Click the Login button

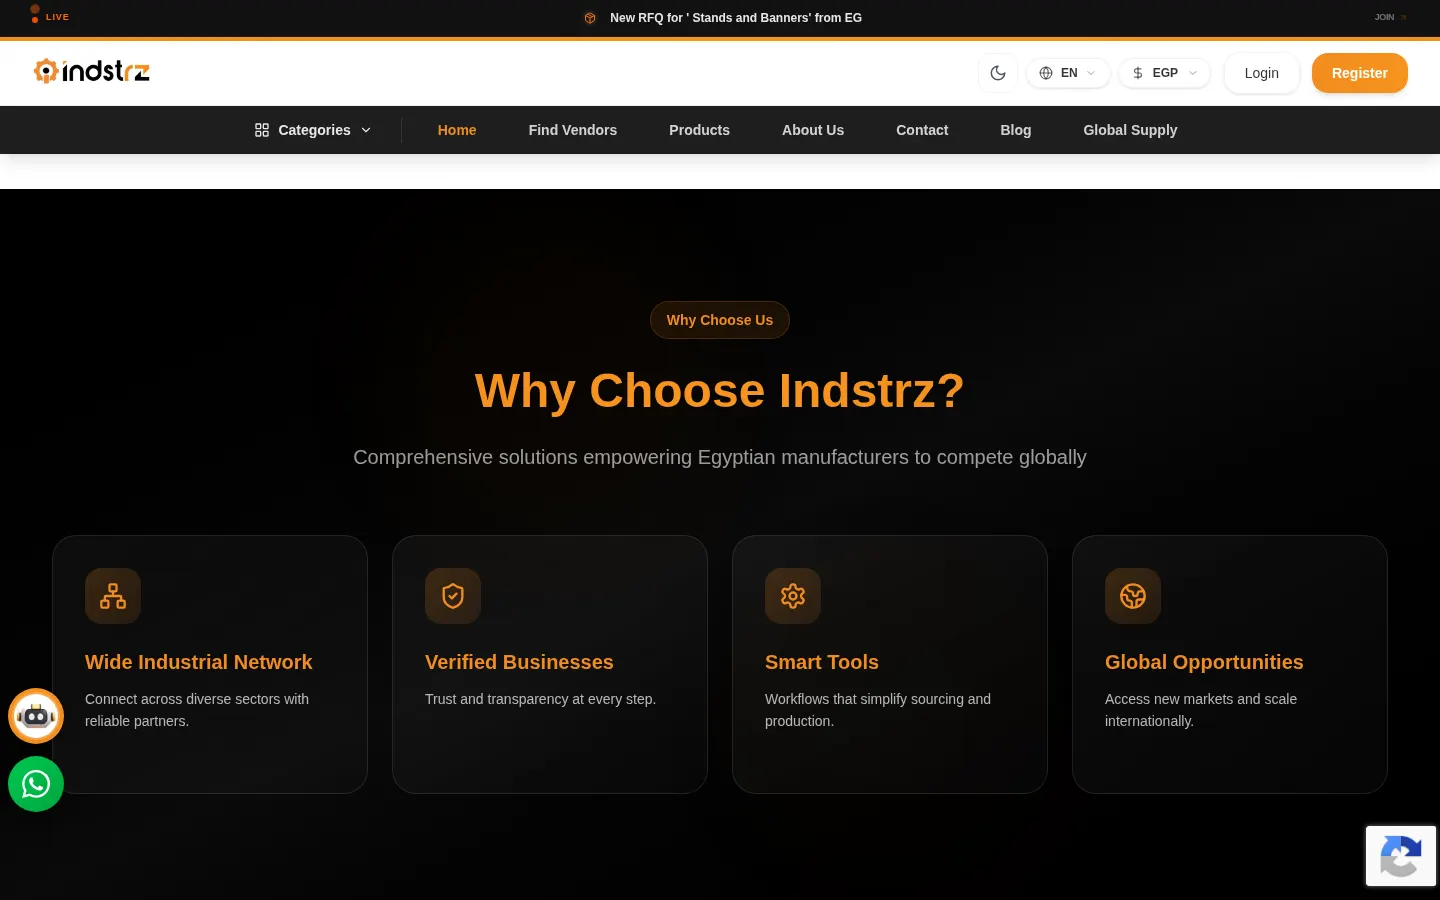[1261, 73]
